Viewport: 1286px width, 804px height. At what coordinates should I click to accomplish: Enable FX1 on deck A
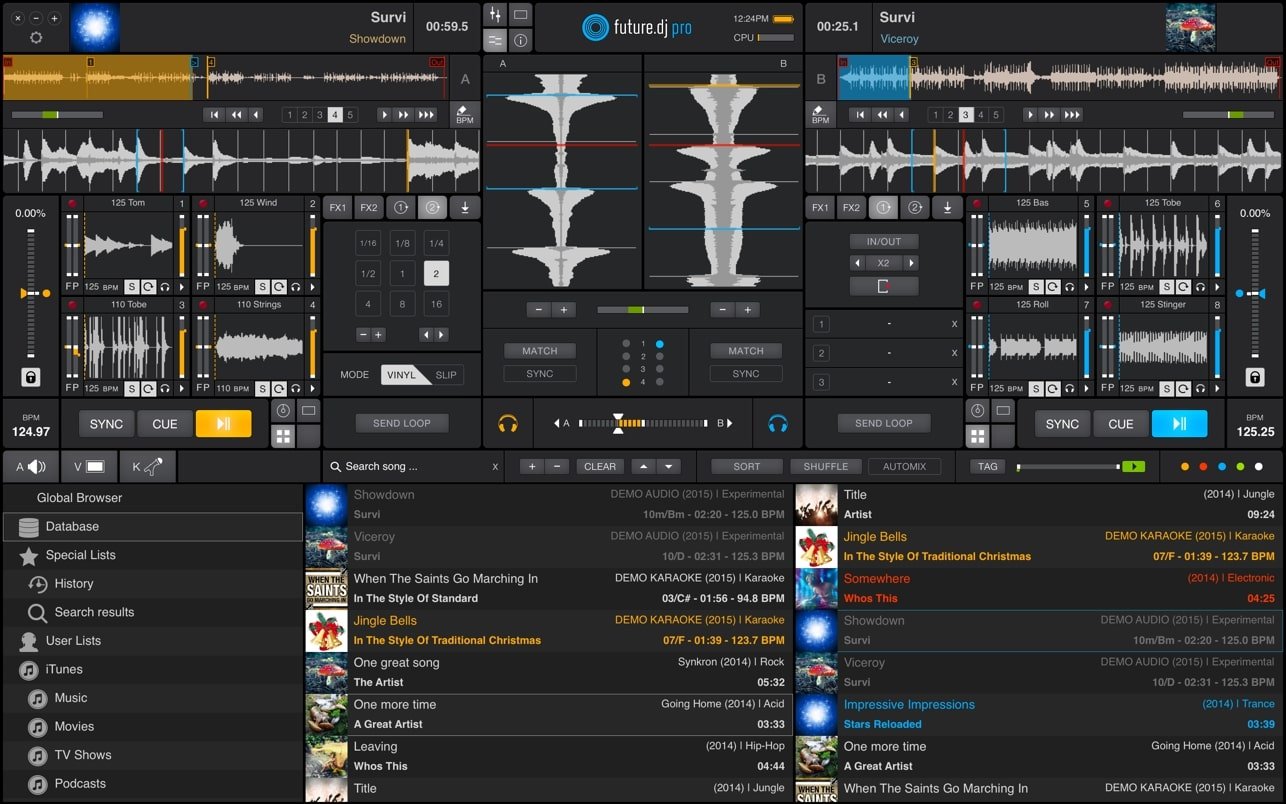[338, 208]
